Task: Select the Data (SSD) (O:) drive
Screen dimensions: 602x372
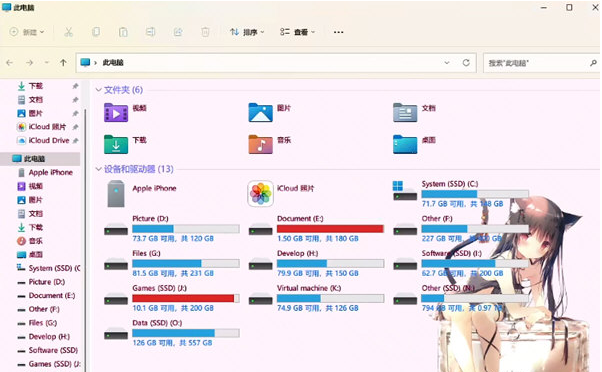Action: [x=172, y=333]
